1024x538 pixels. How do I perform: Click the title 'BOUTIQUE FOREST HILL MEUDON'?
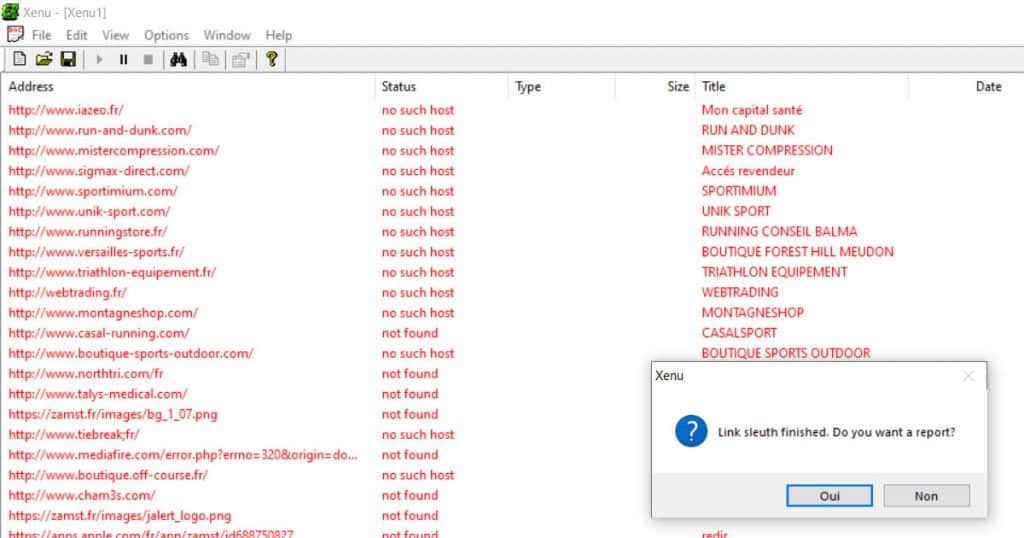[797, 251]
